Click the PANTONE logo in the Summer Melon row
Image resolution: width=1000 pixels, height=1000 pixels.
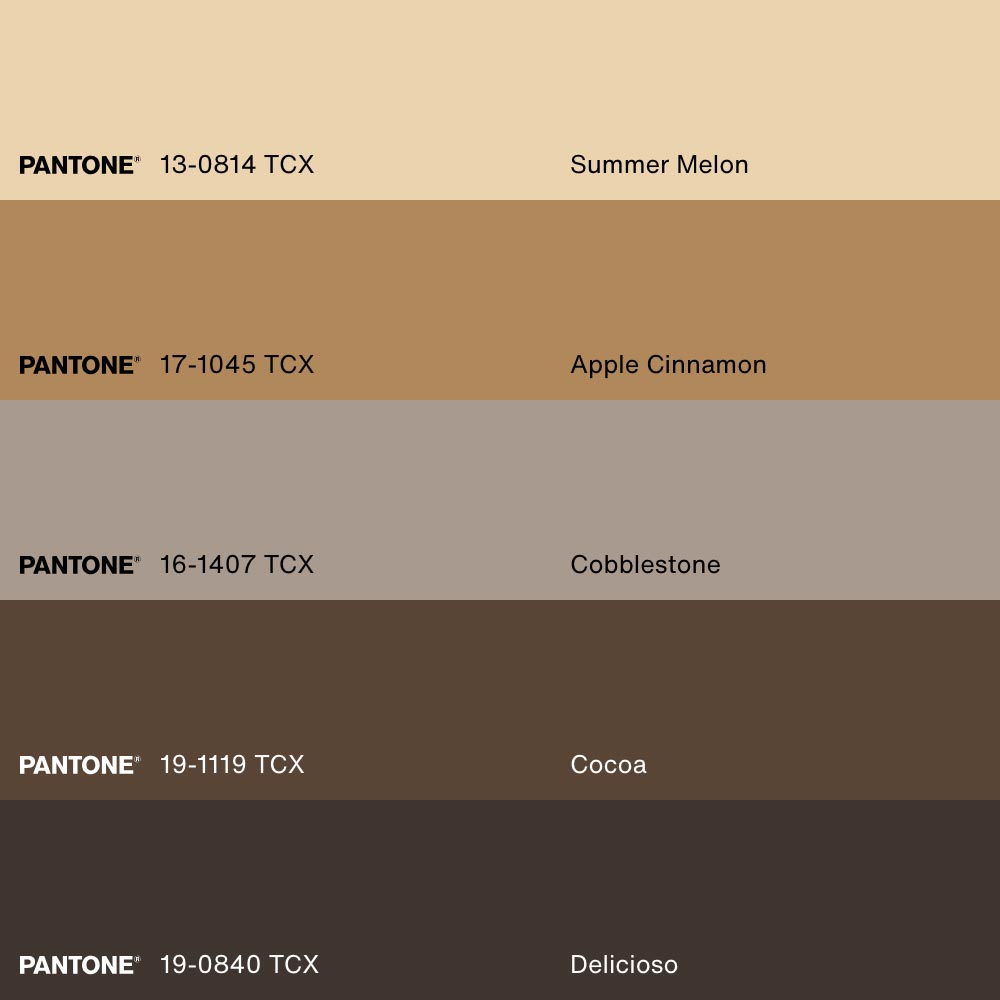[x=79, y=165]
